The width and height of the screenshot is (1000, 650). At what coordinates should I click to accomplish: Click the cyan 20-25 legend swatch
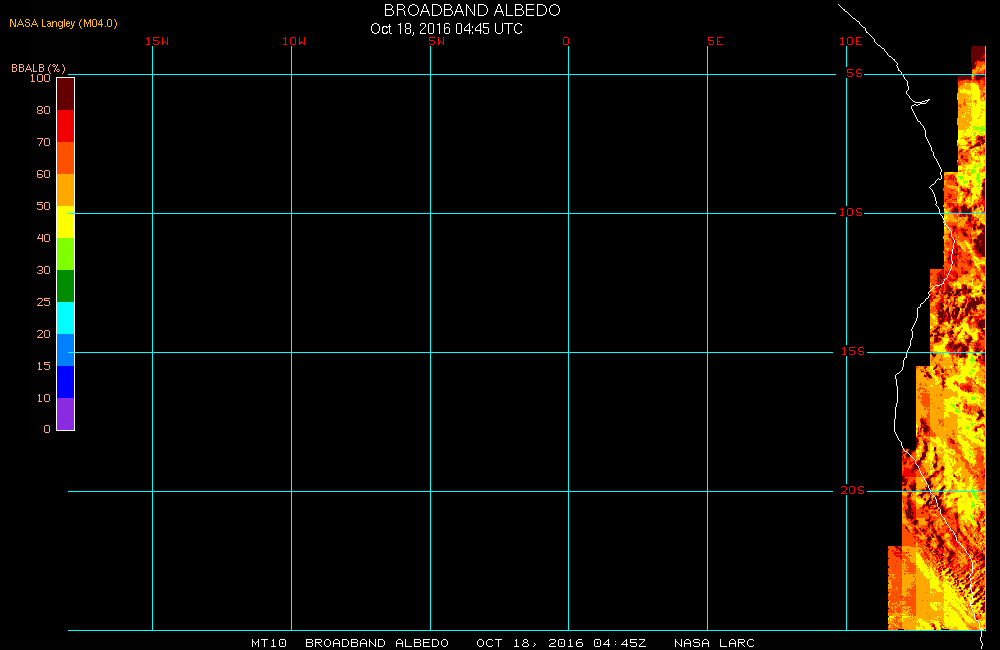point(66,318)
